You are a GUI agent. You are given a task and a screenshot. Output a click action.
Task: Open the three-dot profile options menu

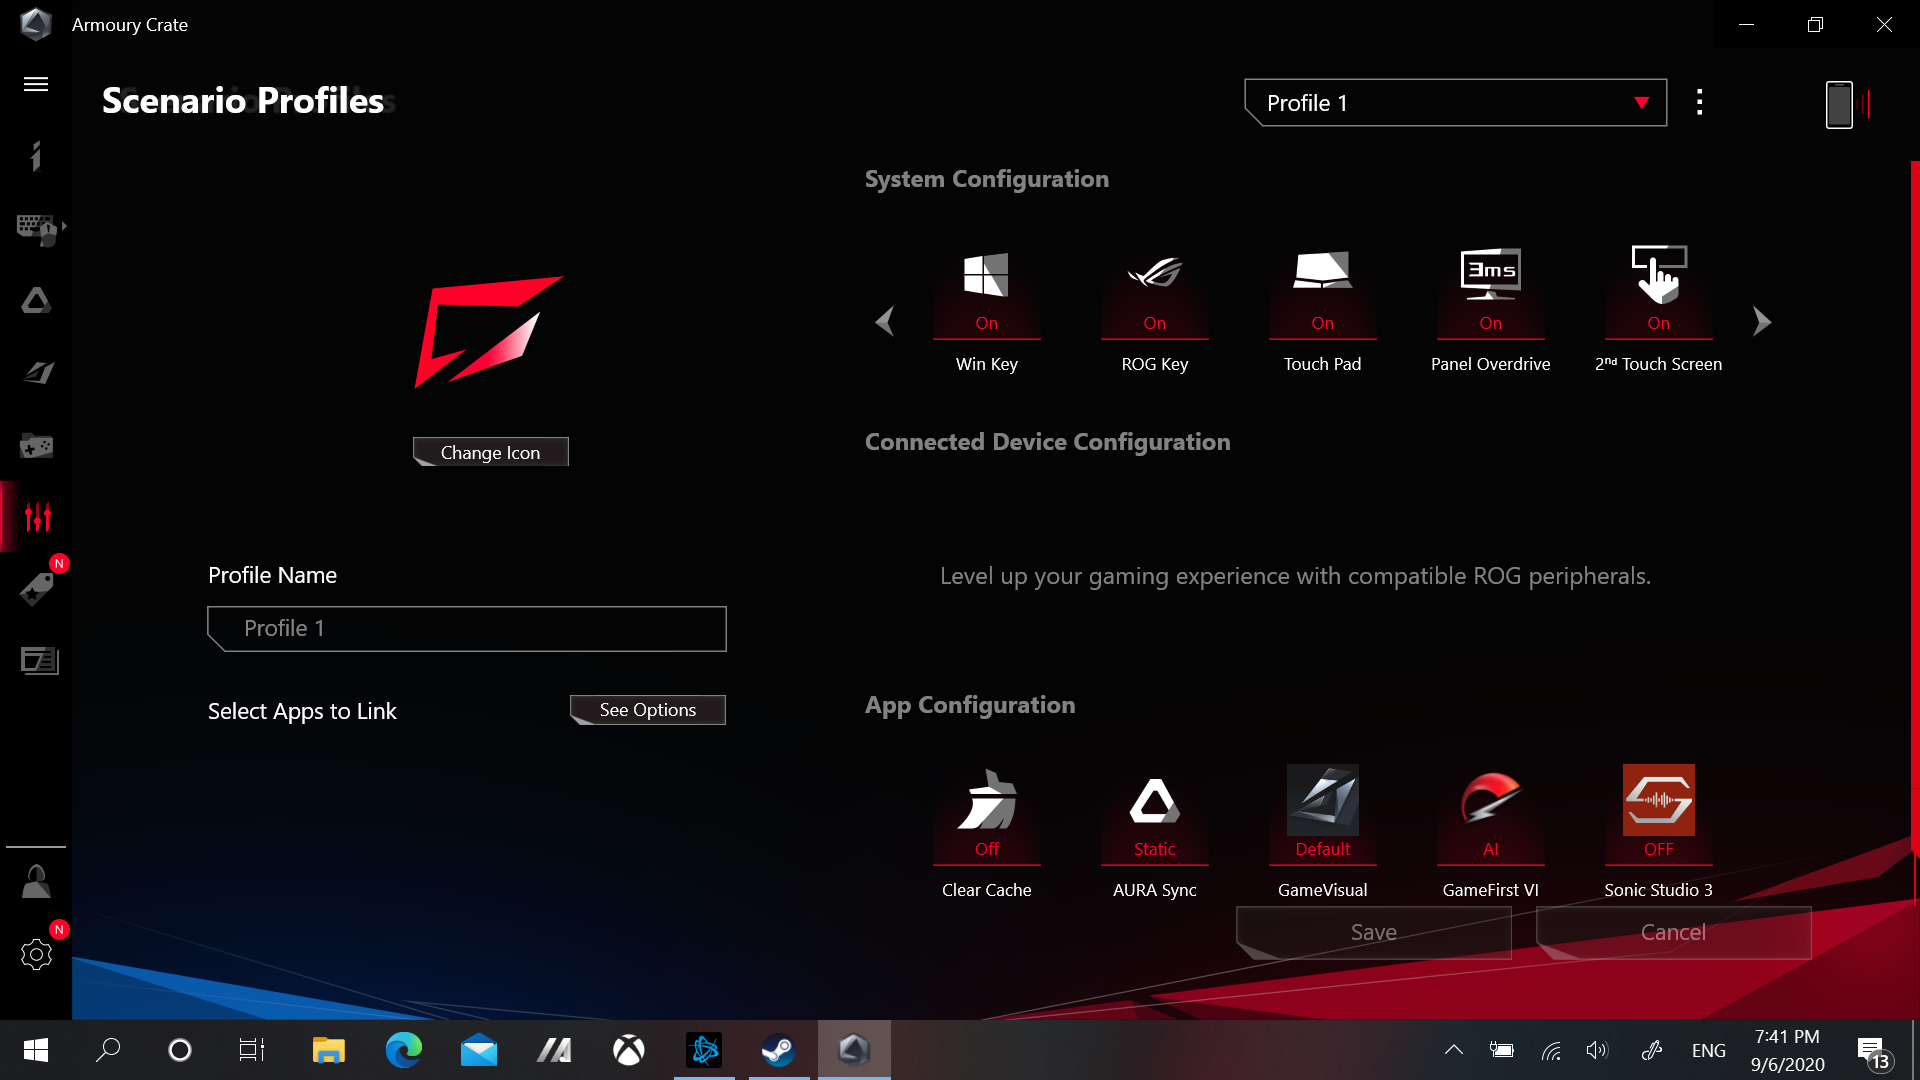pyautogui.click(x=1699, y=102)
